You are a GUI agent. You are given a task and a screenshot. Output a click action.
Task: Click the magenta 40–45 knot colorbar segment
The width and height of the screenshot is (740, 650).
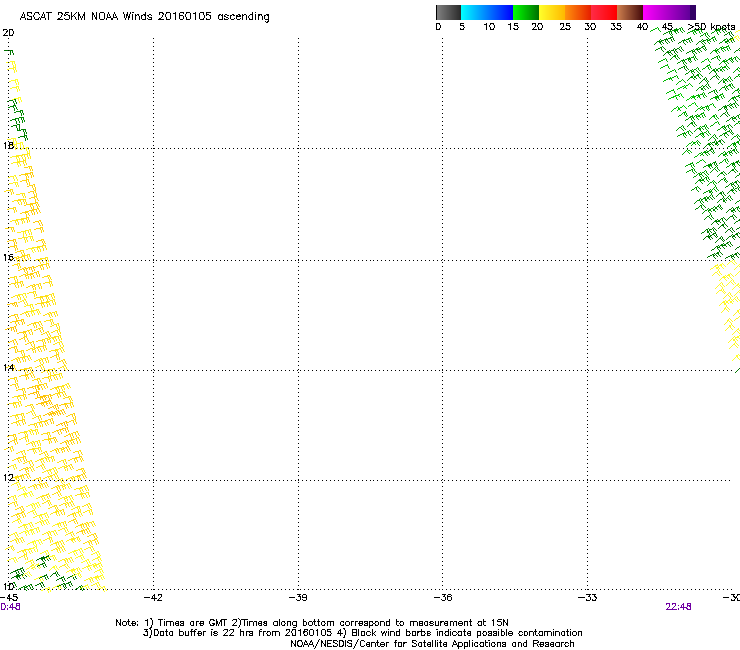point(656,12)
